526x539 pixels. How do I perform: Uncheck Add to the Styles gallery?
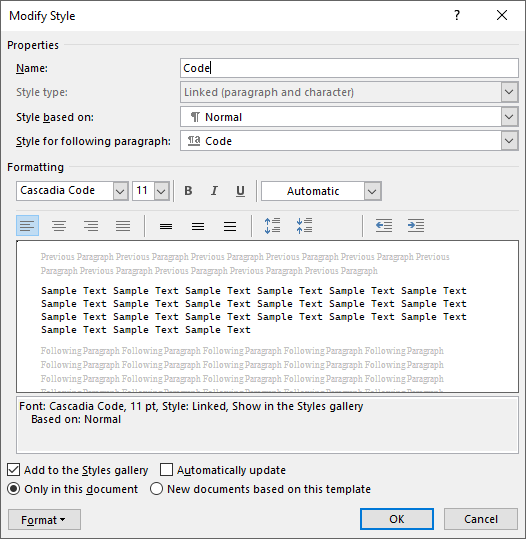(13, 470)
